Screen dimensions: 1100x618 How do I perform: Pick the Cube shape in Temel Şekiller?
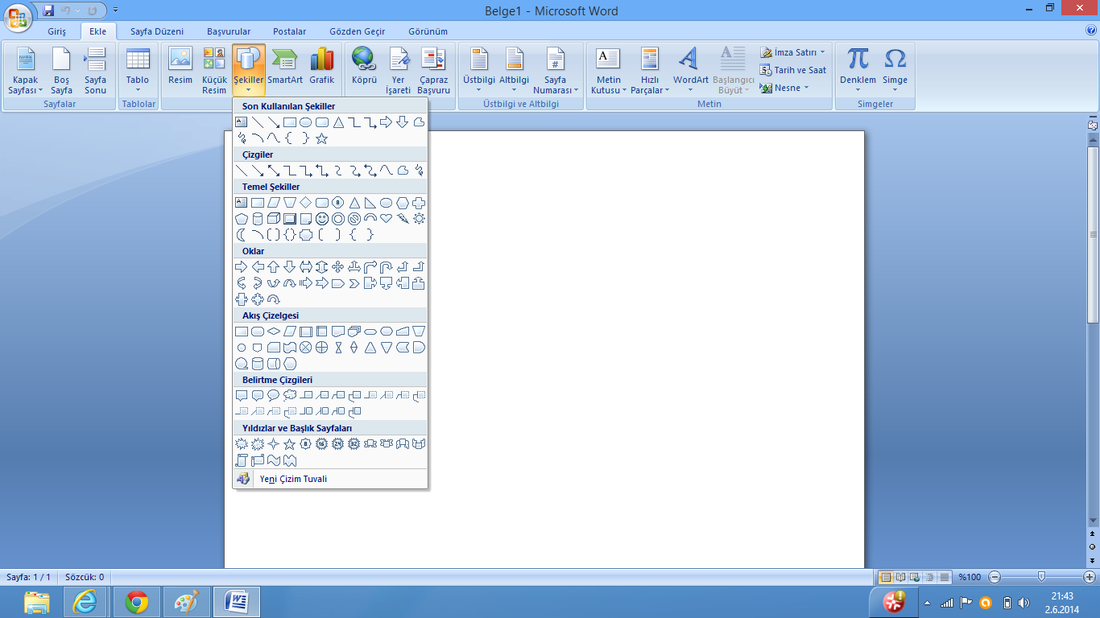(x=274, y=219)
